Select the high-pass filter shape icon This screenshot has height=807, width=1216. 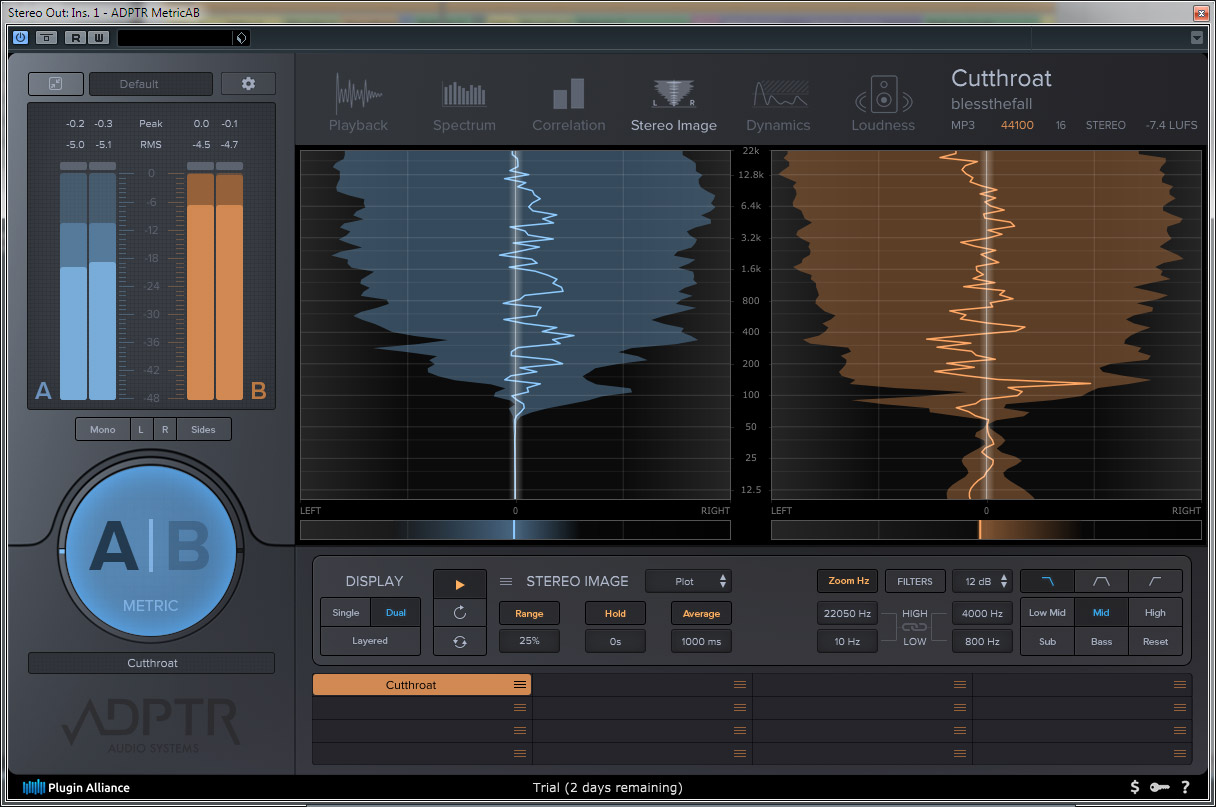click(1155, 581)
